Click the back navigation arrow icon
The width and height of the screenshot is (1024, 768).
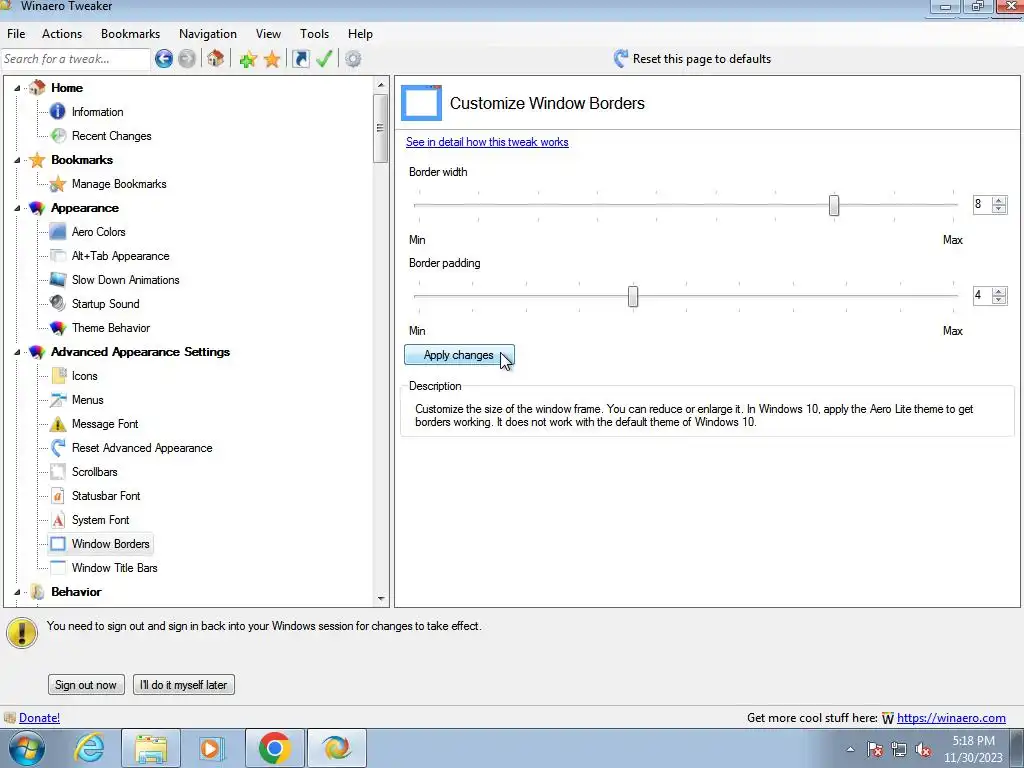click(164, 59)
